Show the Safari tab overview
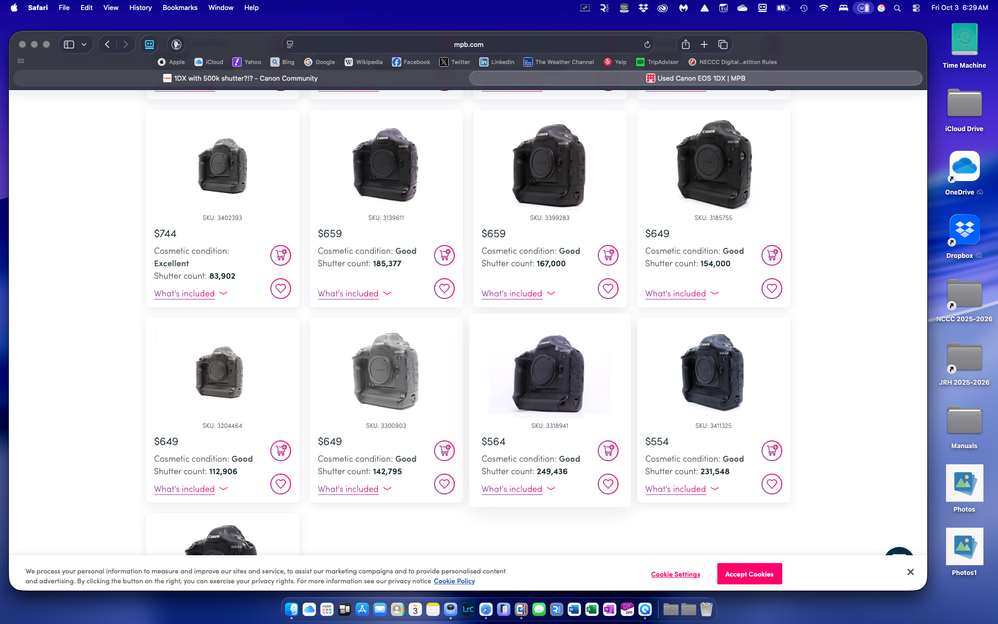This screenshot has width=998, height=624. (723, 45)
